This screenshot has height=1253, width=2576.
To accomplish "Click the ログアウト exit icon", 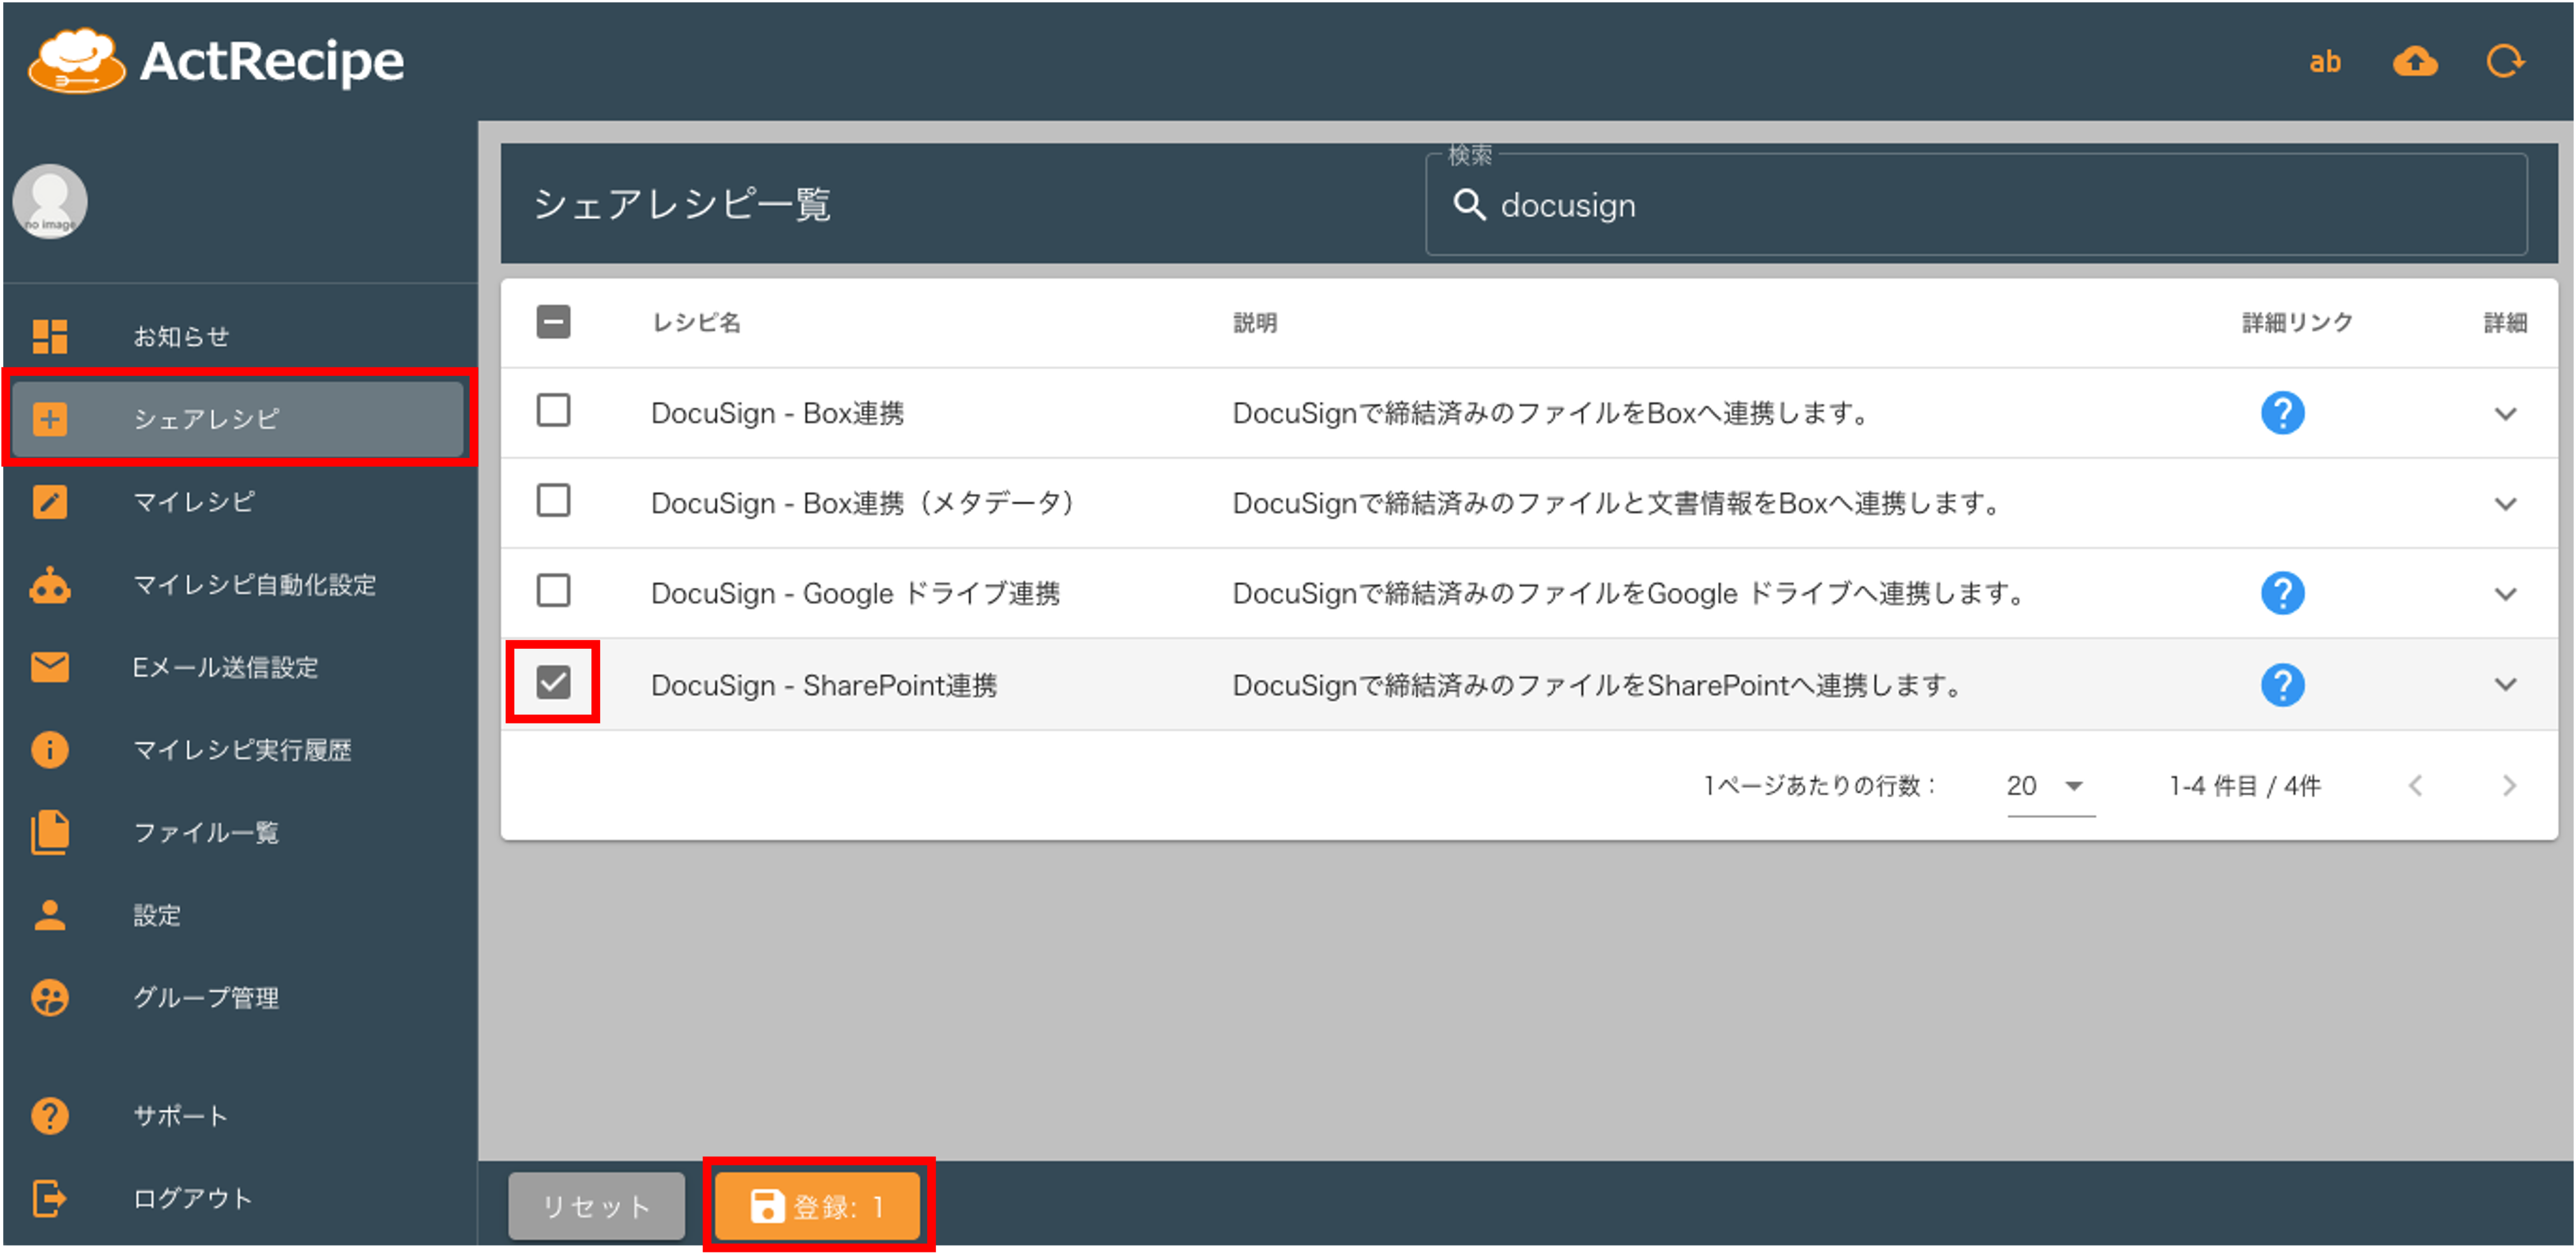I will point(50,1198).
